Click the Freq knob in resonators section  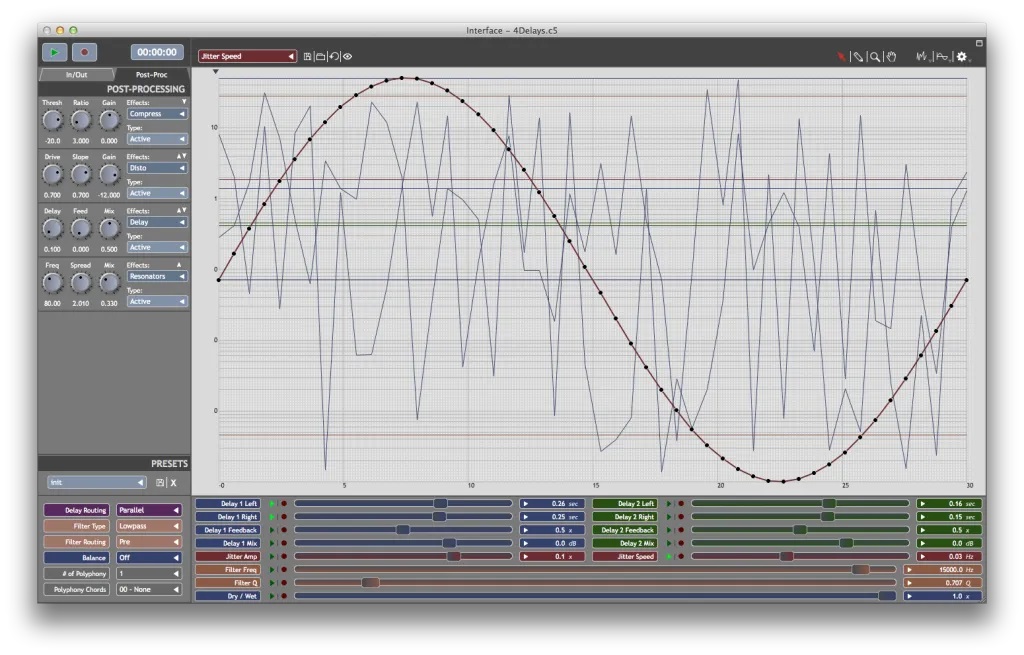tap(52, 283)
